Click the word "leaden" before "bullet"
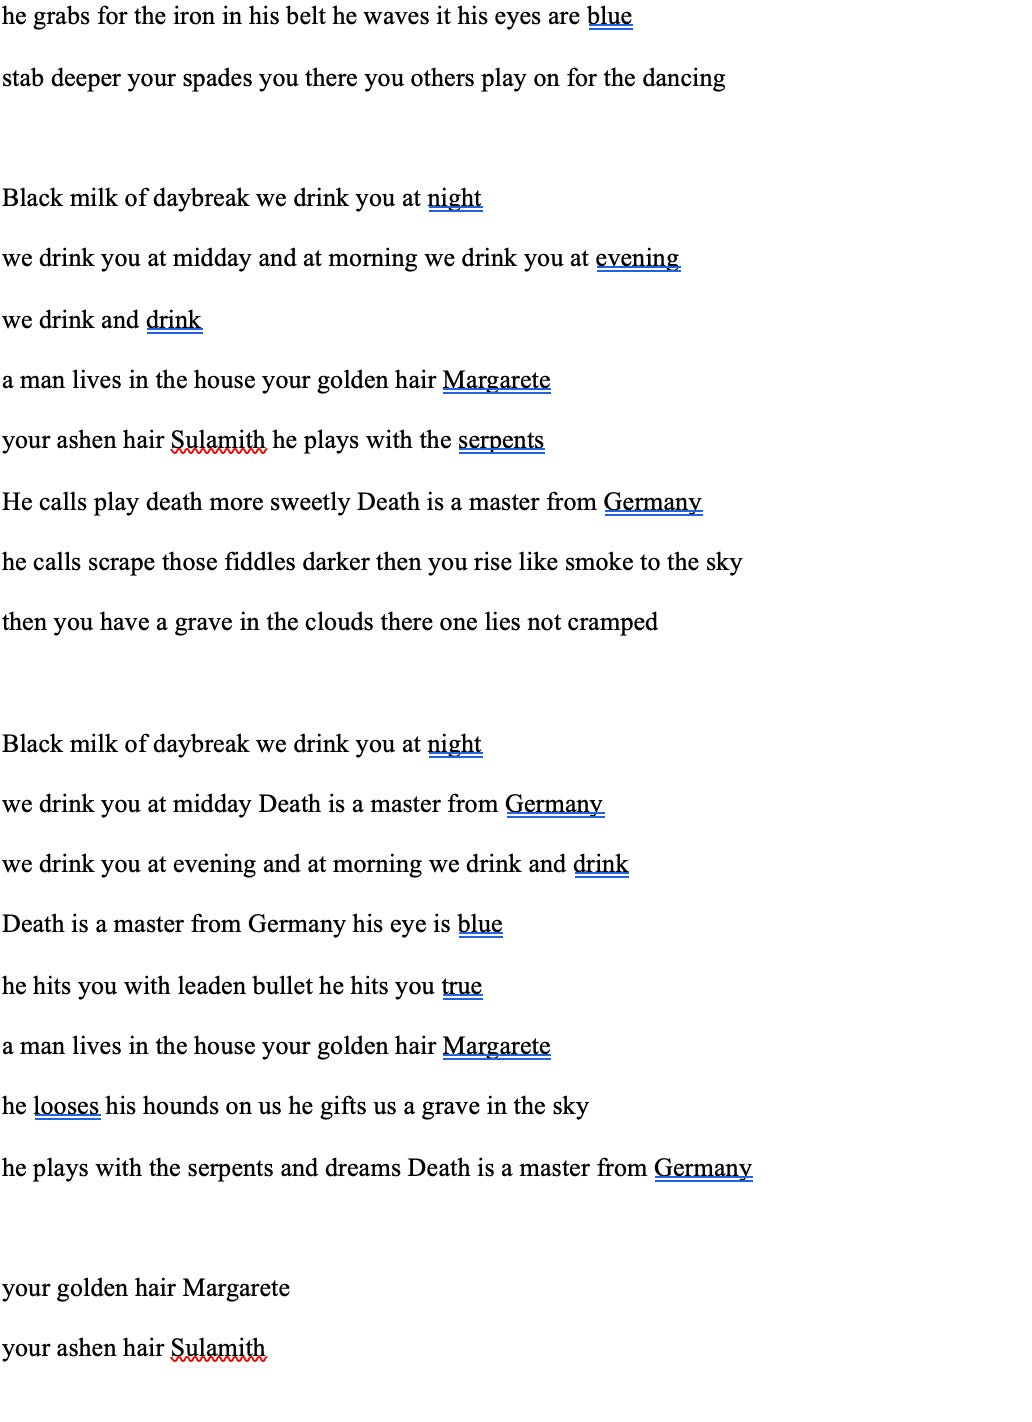This screenshot has height=1422, width=1032. (210, 987)
